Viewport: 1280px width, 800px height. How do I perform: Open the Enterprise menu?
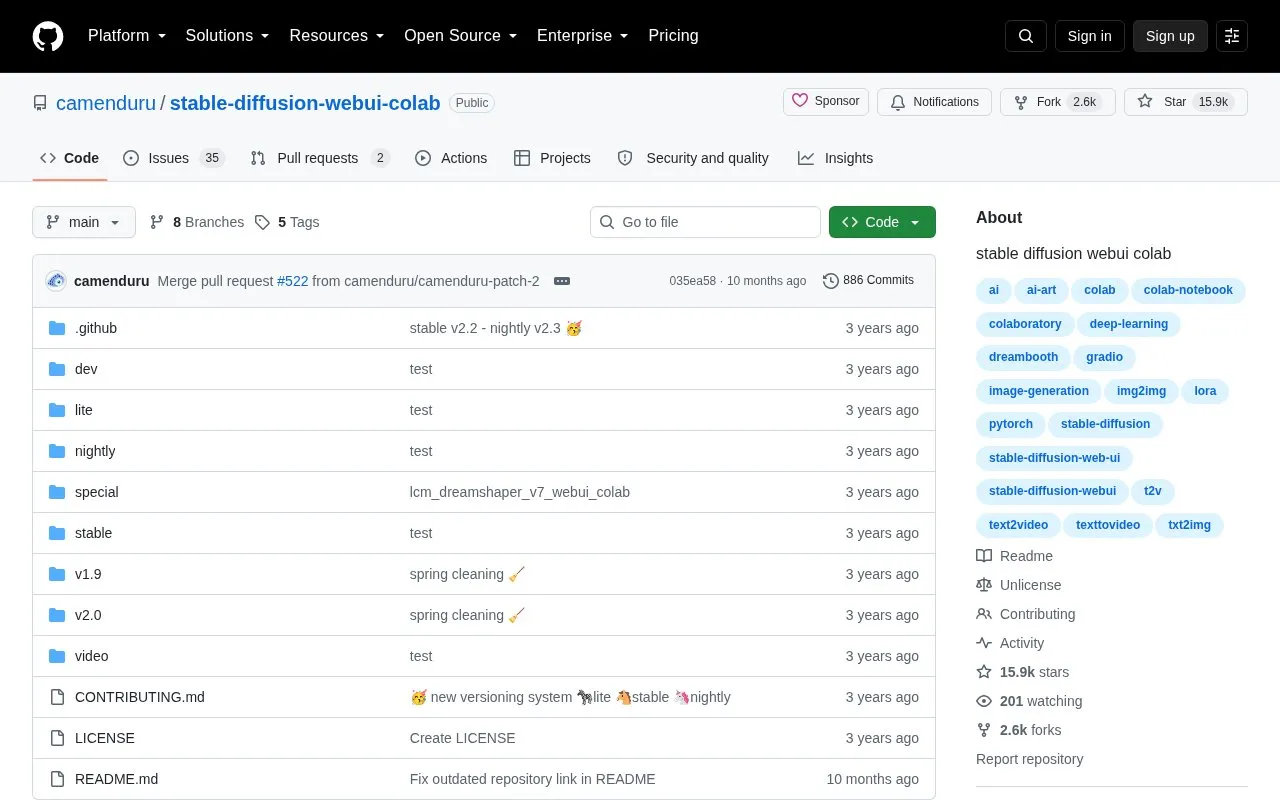[583, 36]
